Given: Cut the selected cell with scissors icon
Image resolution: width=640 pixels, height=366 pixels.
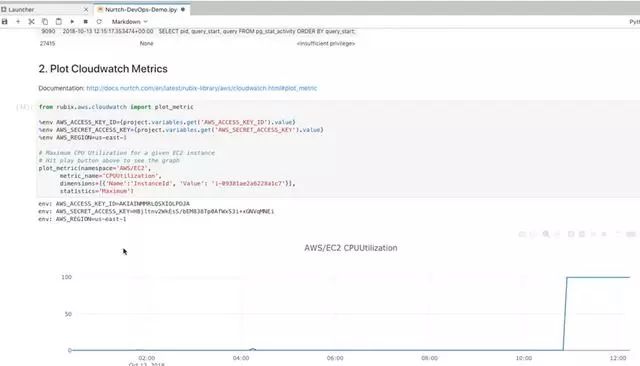Looking at the screenshot, I should 31,22.
